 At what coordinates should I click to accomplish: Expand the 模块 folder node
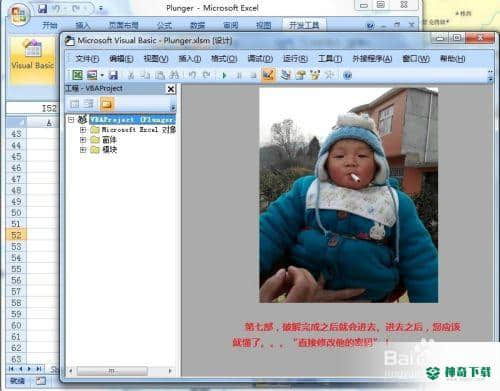[x=83, y=150]
